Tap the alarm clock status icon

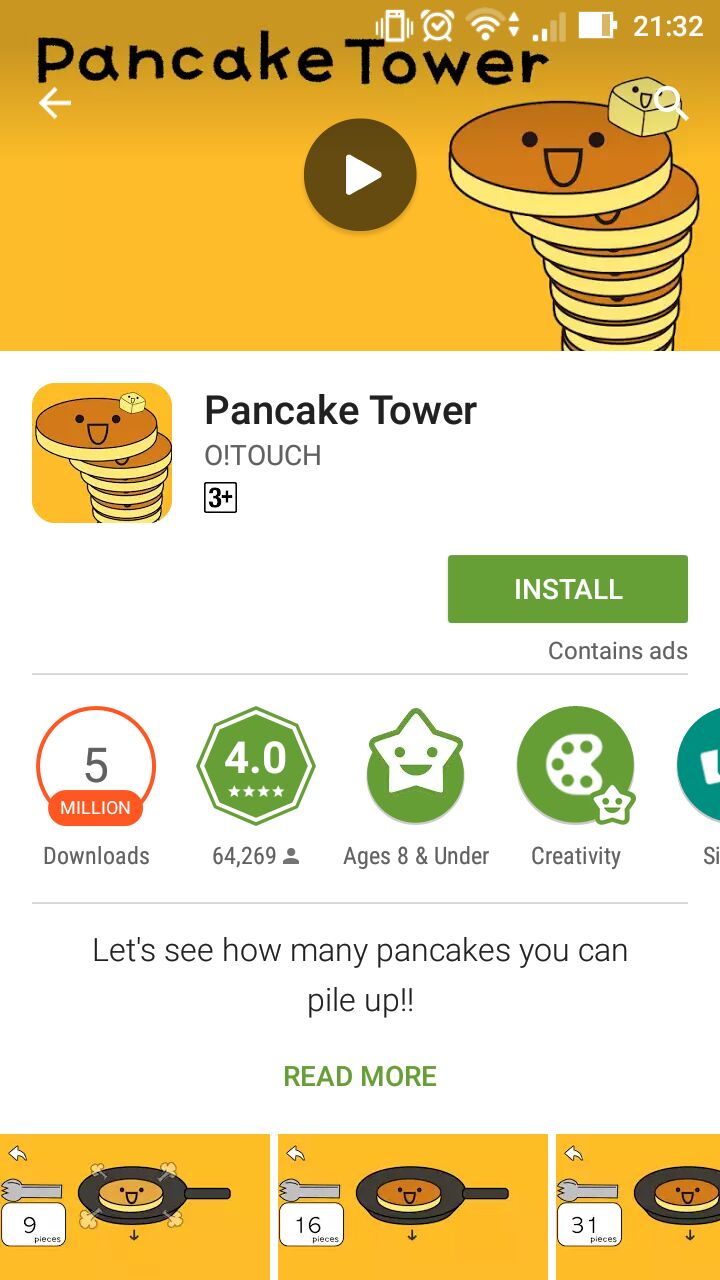[438, 25]
